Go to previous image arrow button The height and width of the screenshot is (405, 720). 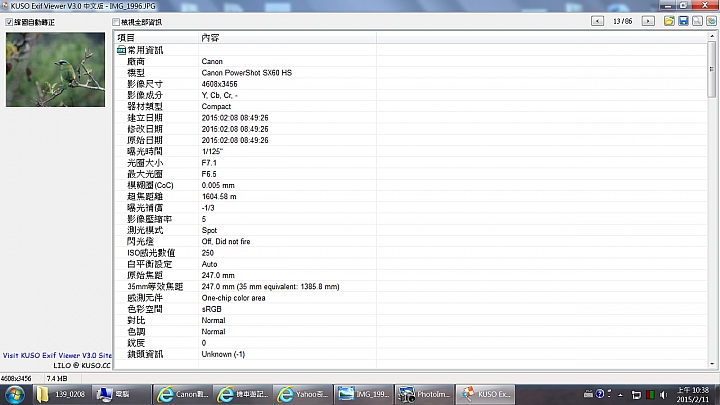click(597, 21)
